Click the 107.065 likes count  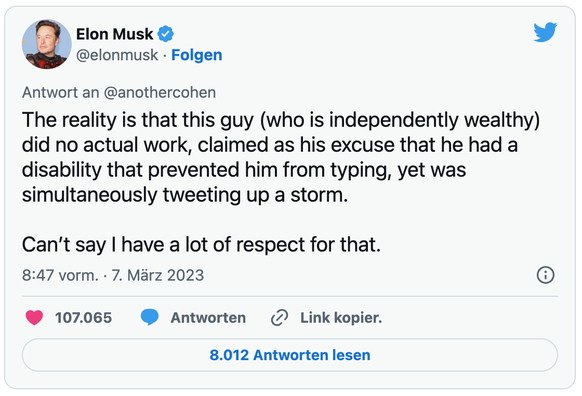tap(84, 318)
